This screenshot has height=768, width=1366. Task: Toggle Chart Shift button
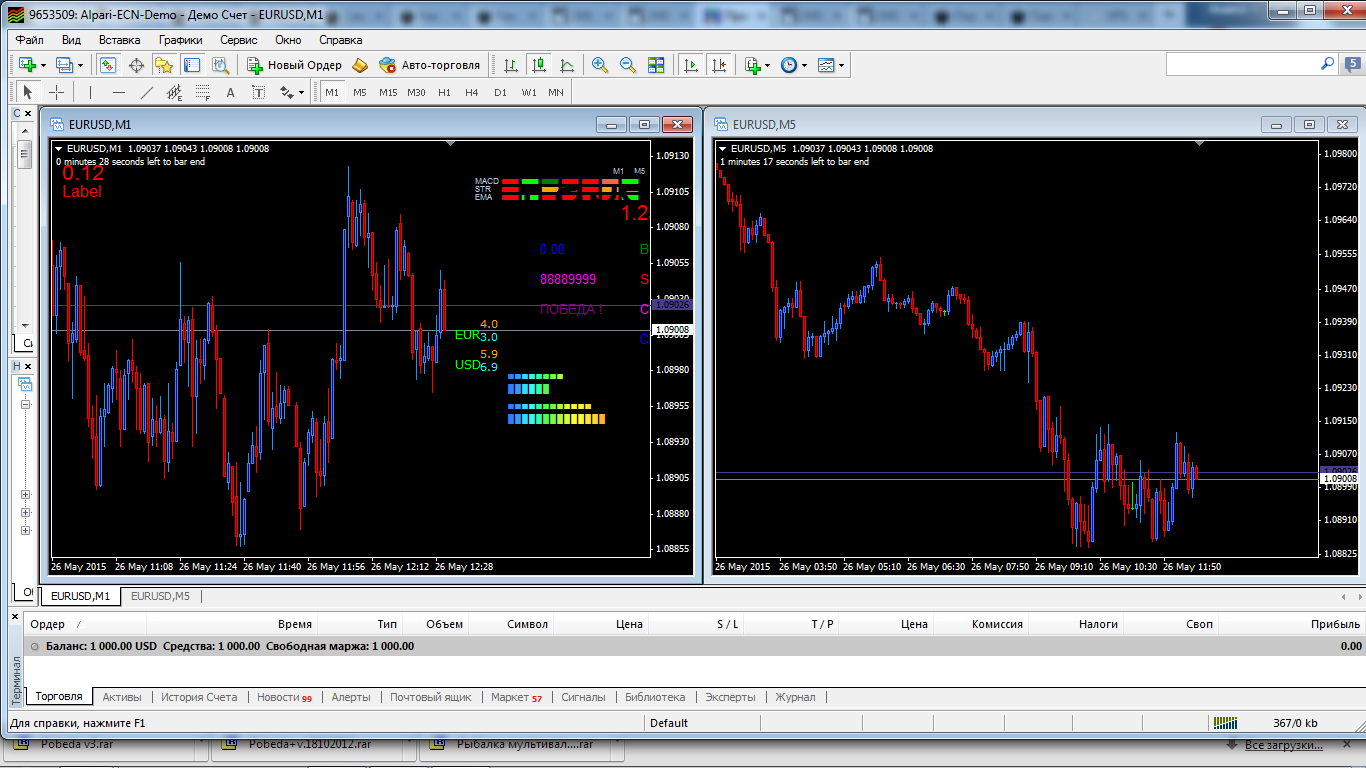(x=718, y=65)
